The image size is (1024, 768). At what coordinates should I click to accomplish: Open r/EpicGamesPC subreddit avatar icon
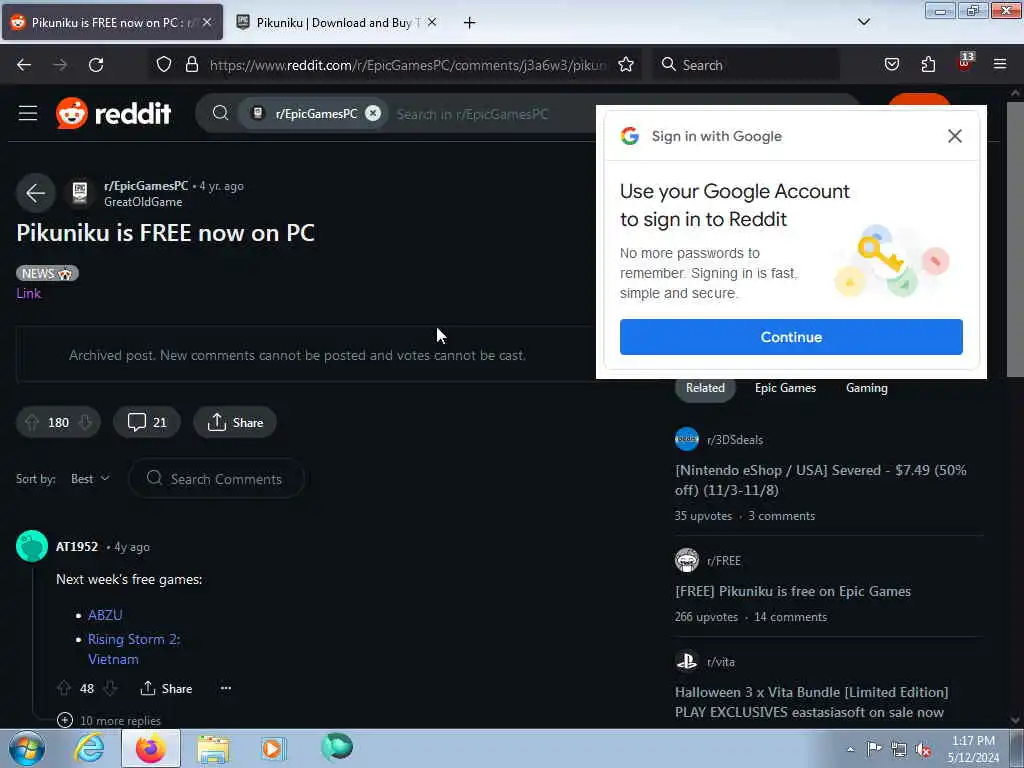coord(80,193)
